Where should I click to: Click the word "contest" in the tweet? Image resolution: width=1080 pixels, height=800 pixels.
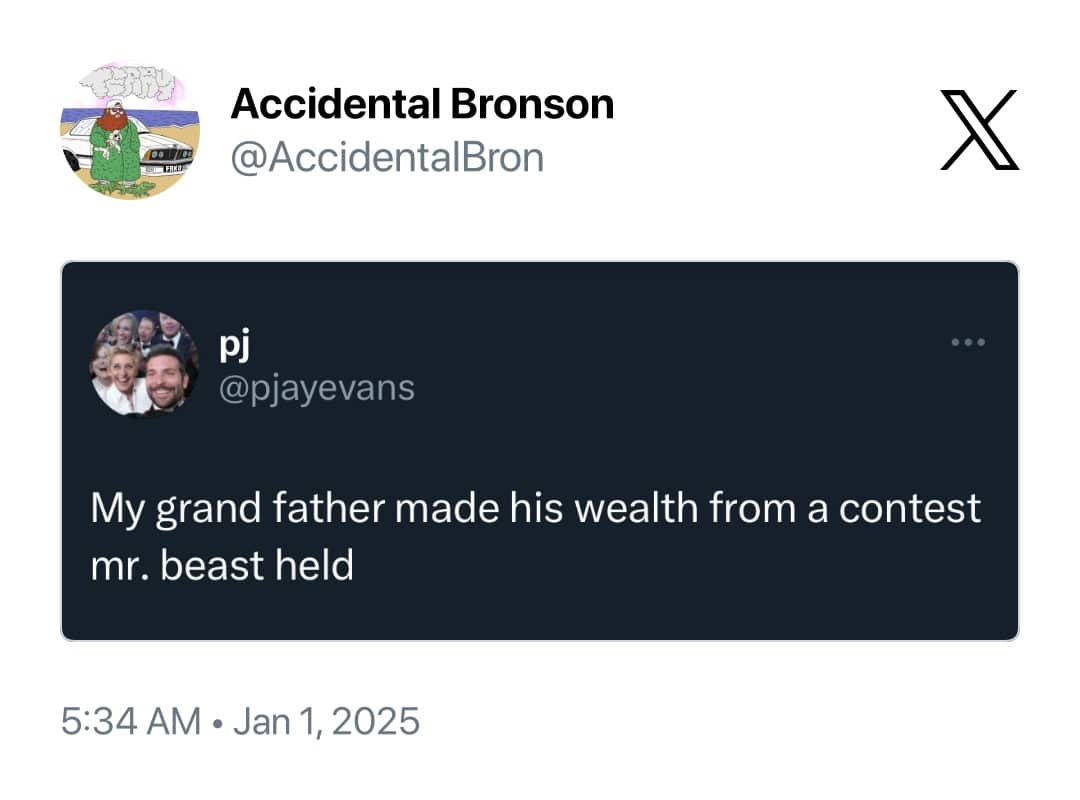pyautogui.click(x=909, y=509)
